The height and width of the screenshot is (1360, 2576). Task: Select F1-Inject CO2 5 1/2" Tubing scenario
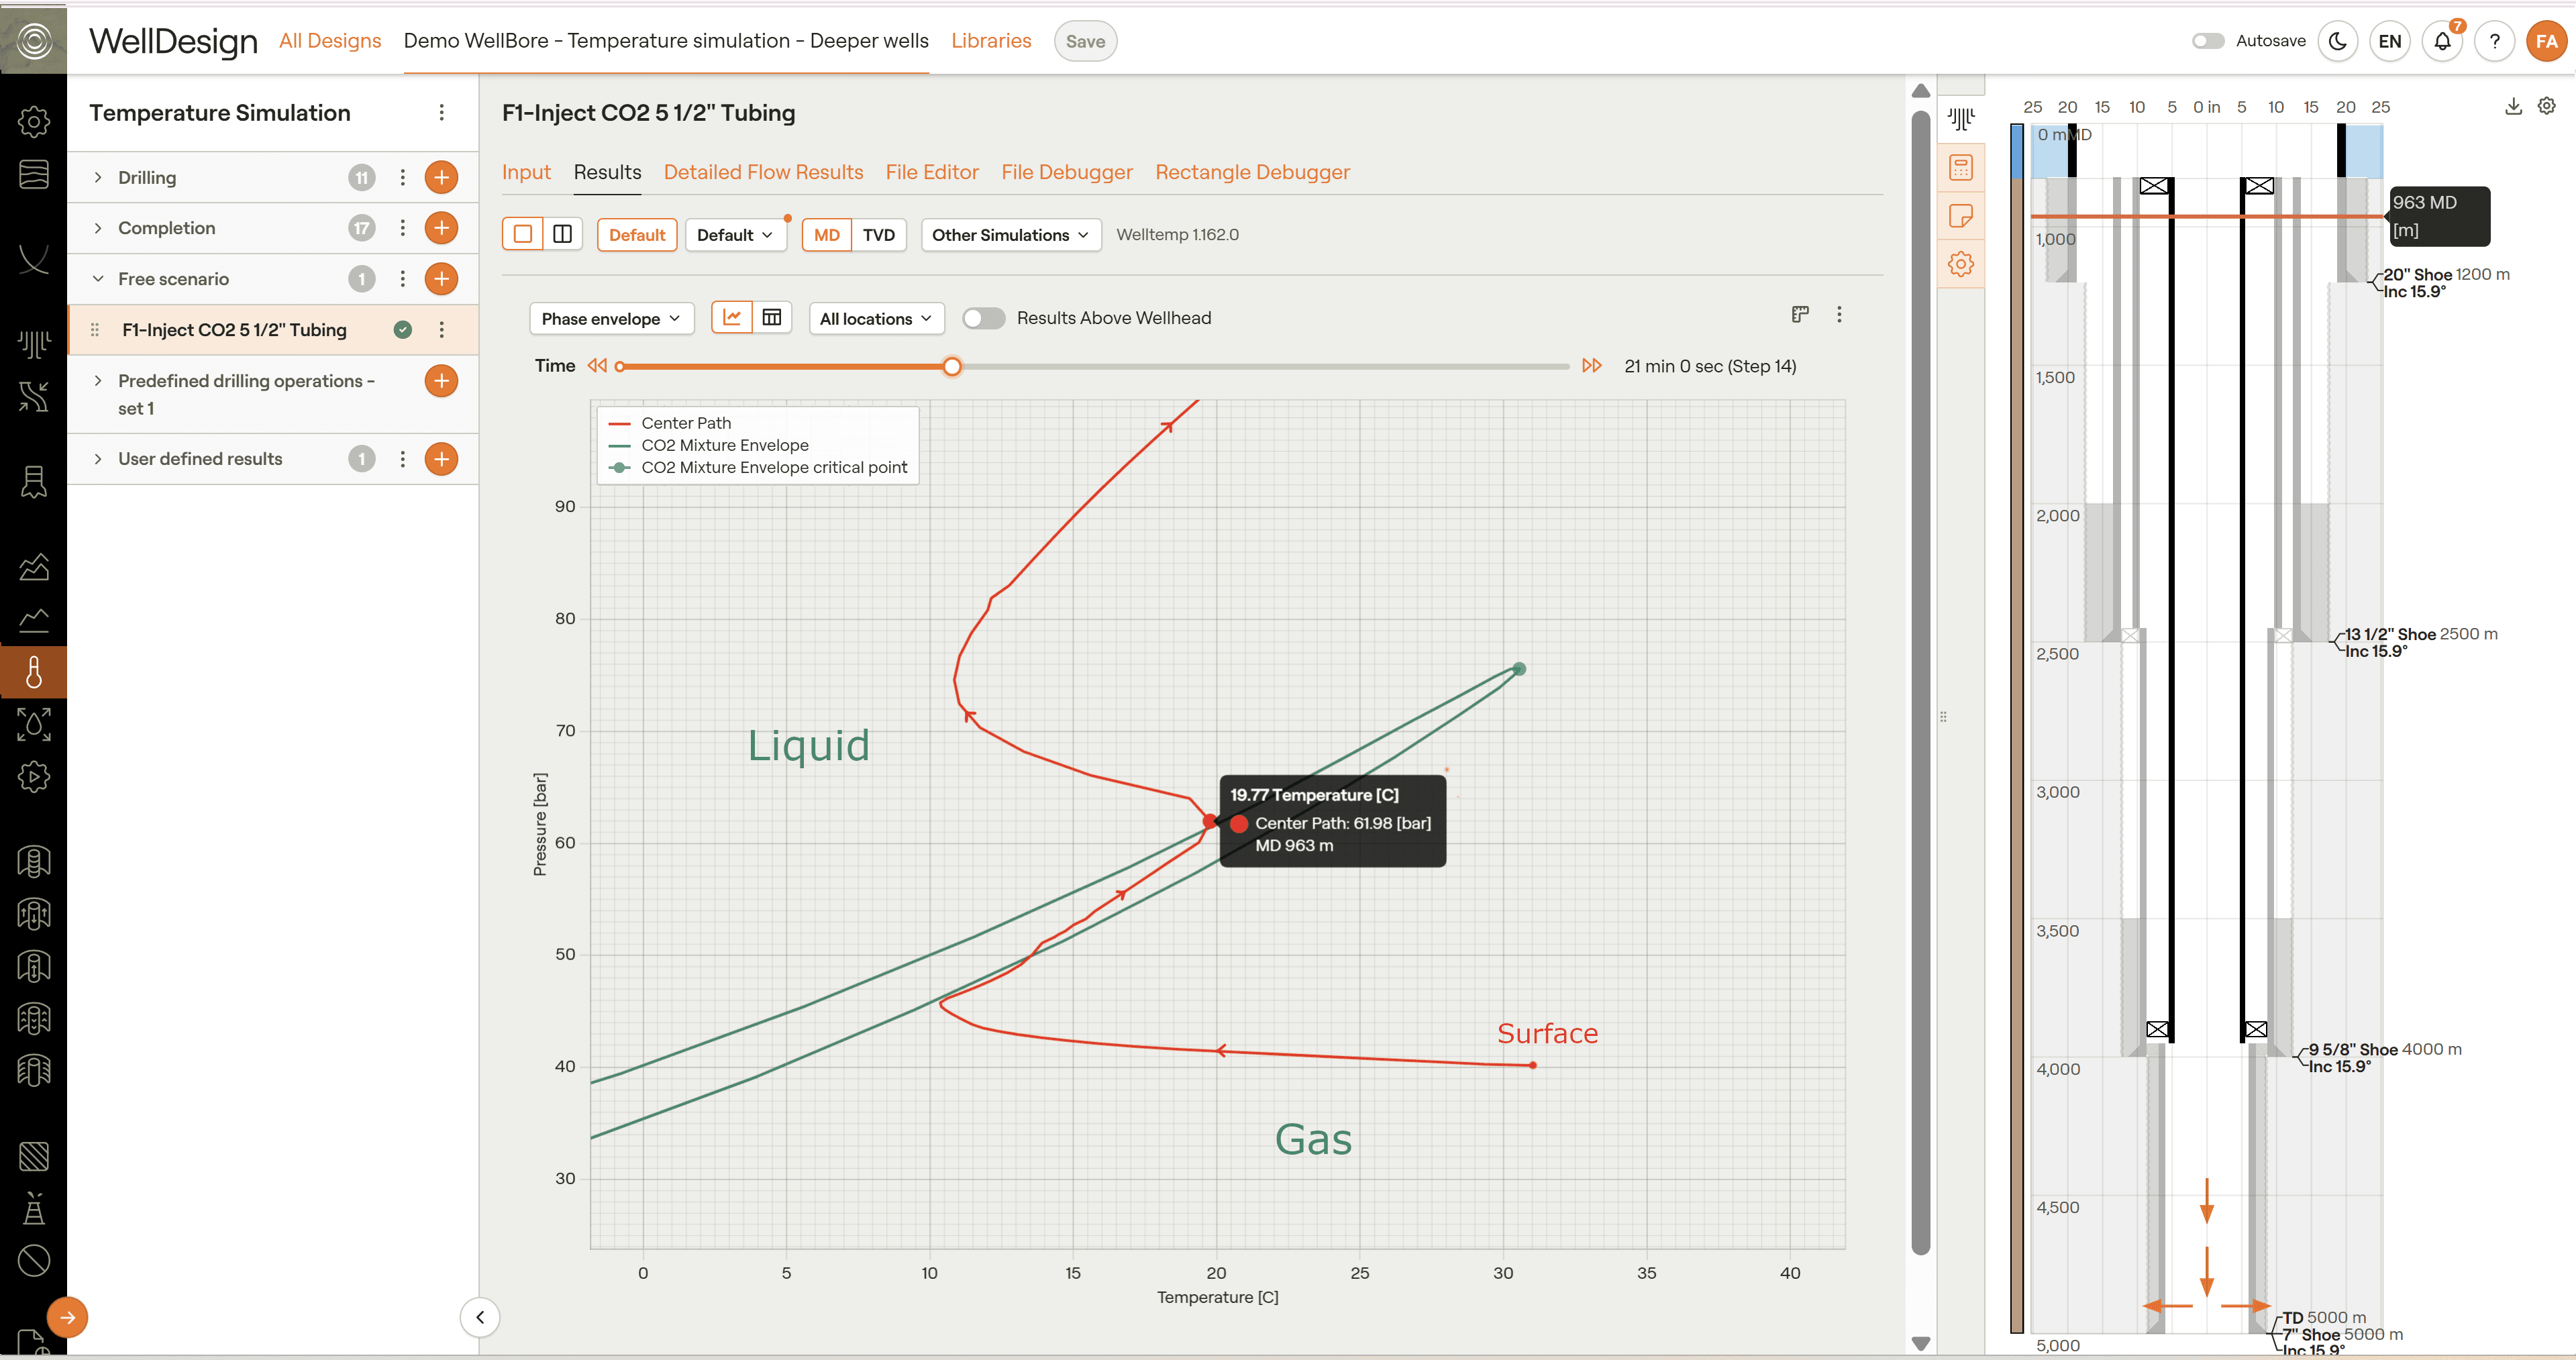[x=234, y=330]
